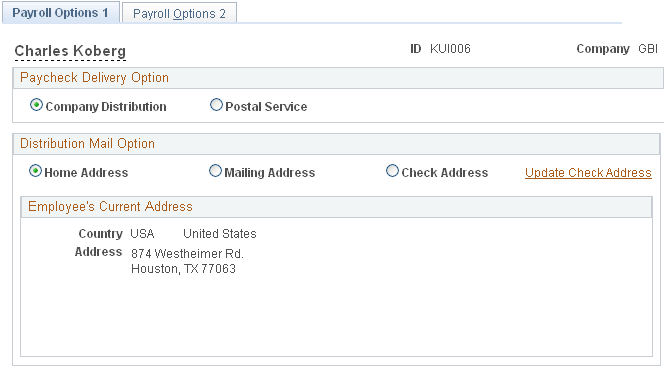Select the Home Address mail option
Screen dimensions: 664x369
[35, 171]
